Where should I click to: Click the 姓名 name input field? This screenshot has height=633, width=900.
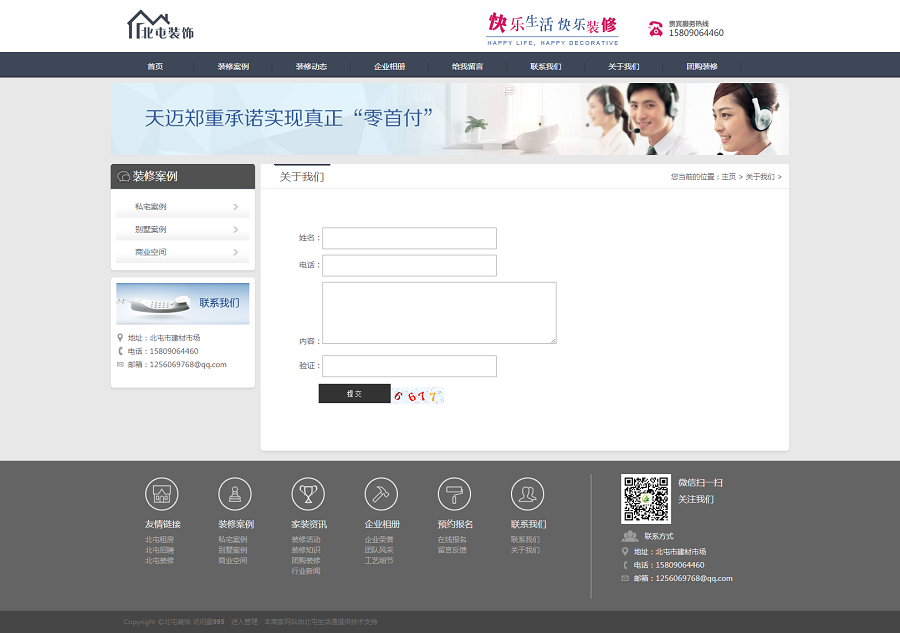click(x=409, y=238)
